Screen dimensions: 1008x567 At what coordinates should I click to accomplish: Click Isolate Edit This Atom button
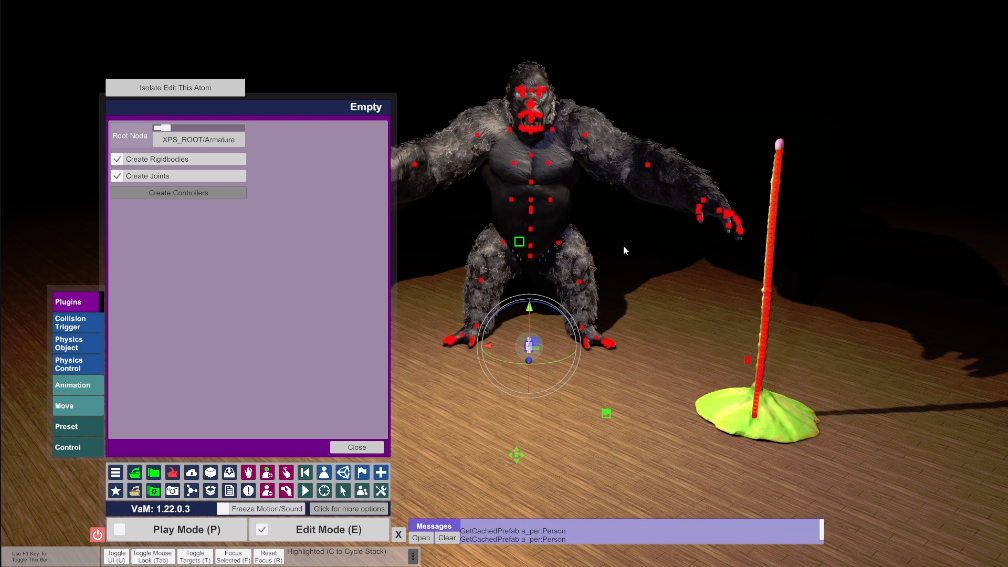pos(175,87)
